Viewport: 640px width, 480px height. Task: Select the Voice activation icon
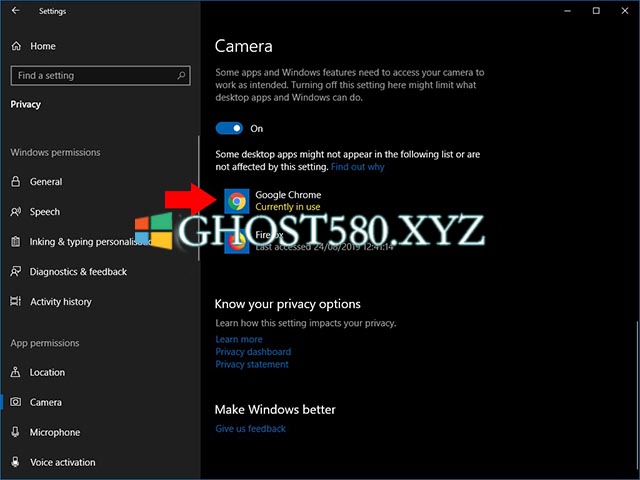click(16, 462)
